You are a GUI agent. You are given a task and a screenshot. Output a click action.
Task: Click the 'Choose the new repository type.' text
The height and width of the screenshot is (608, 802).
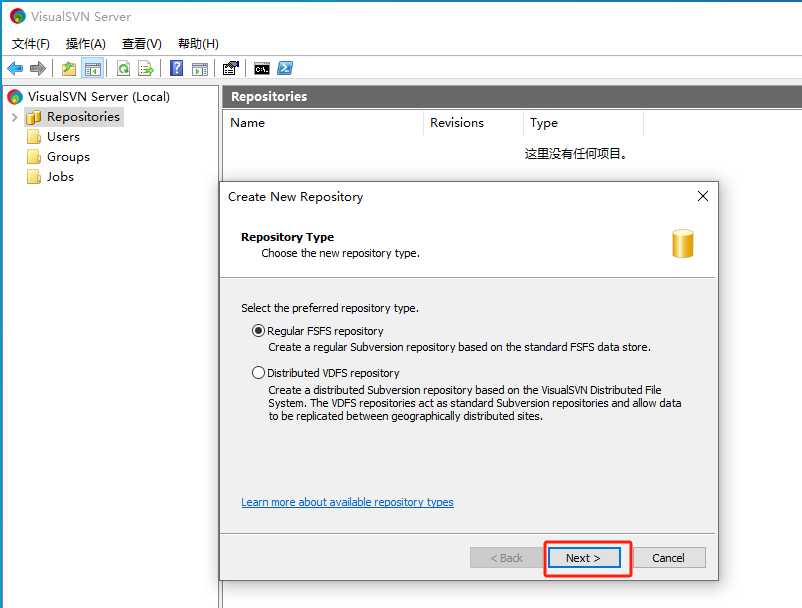click(341, 253)
